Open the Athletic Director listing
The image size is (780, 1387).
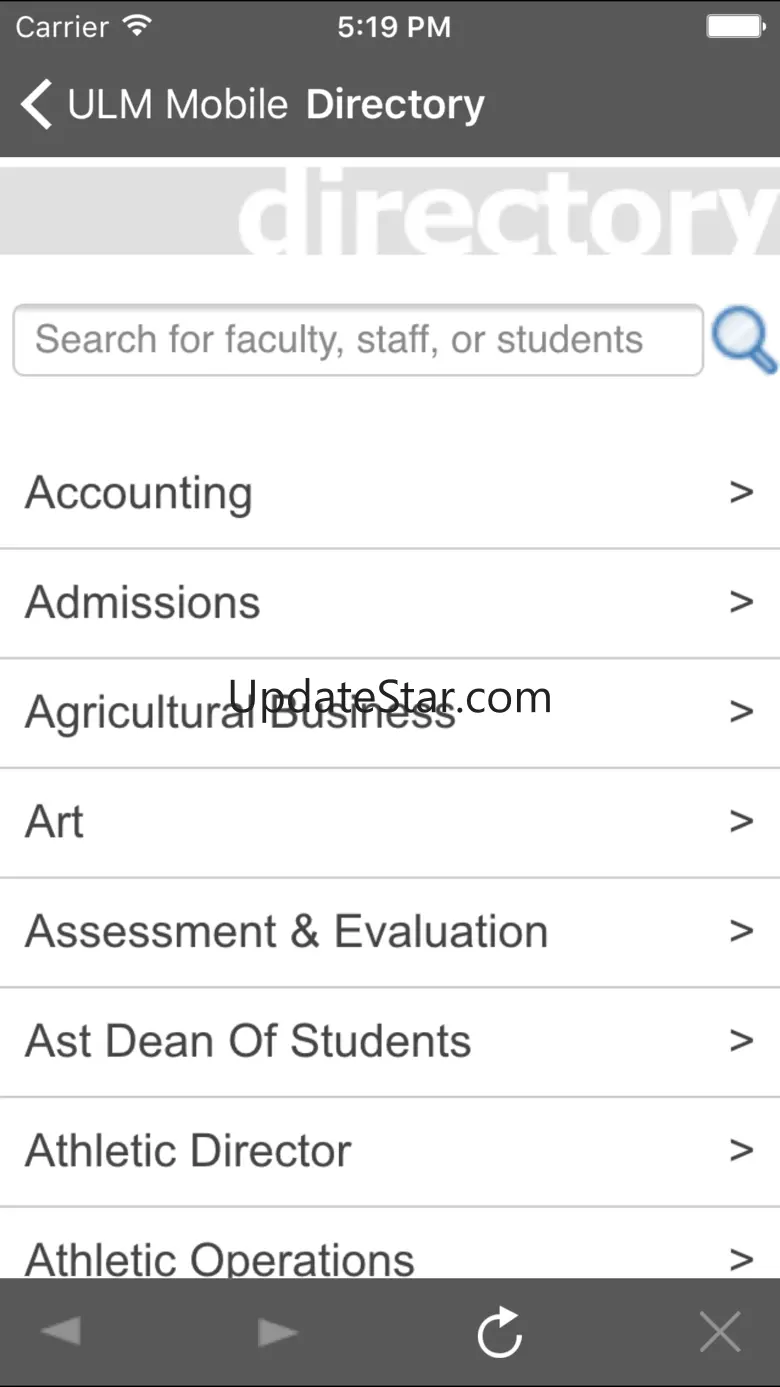[x=188, y=1151]
